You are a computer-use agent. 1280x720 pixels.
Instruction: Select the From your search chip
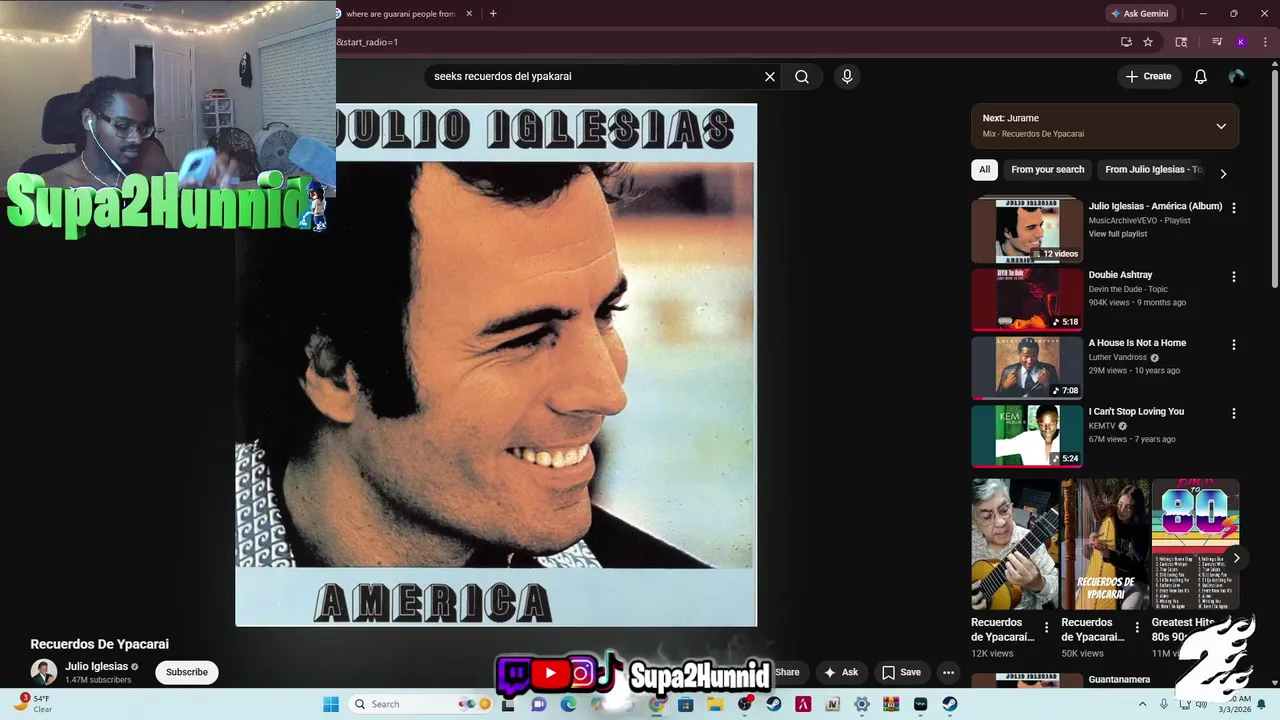[x=1047, y=170]
